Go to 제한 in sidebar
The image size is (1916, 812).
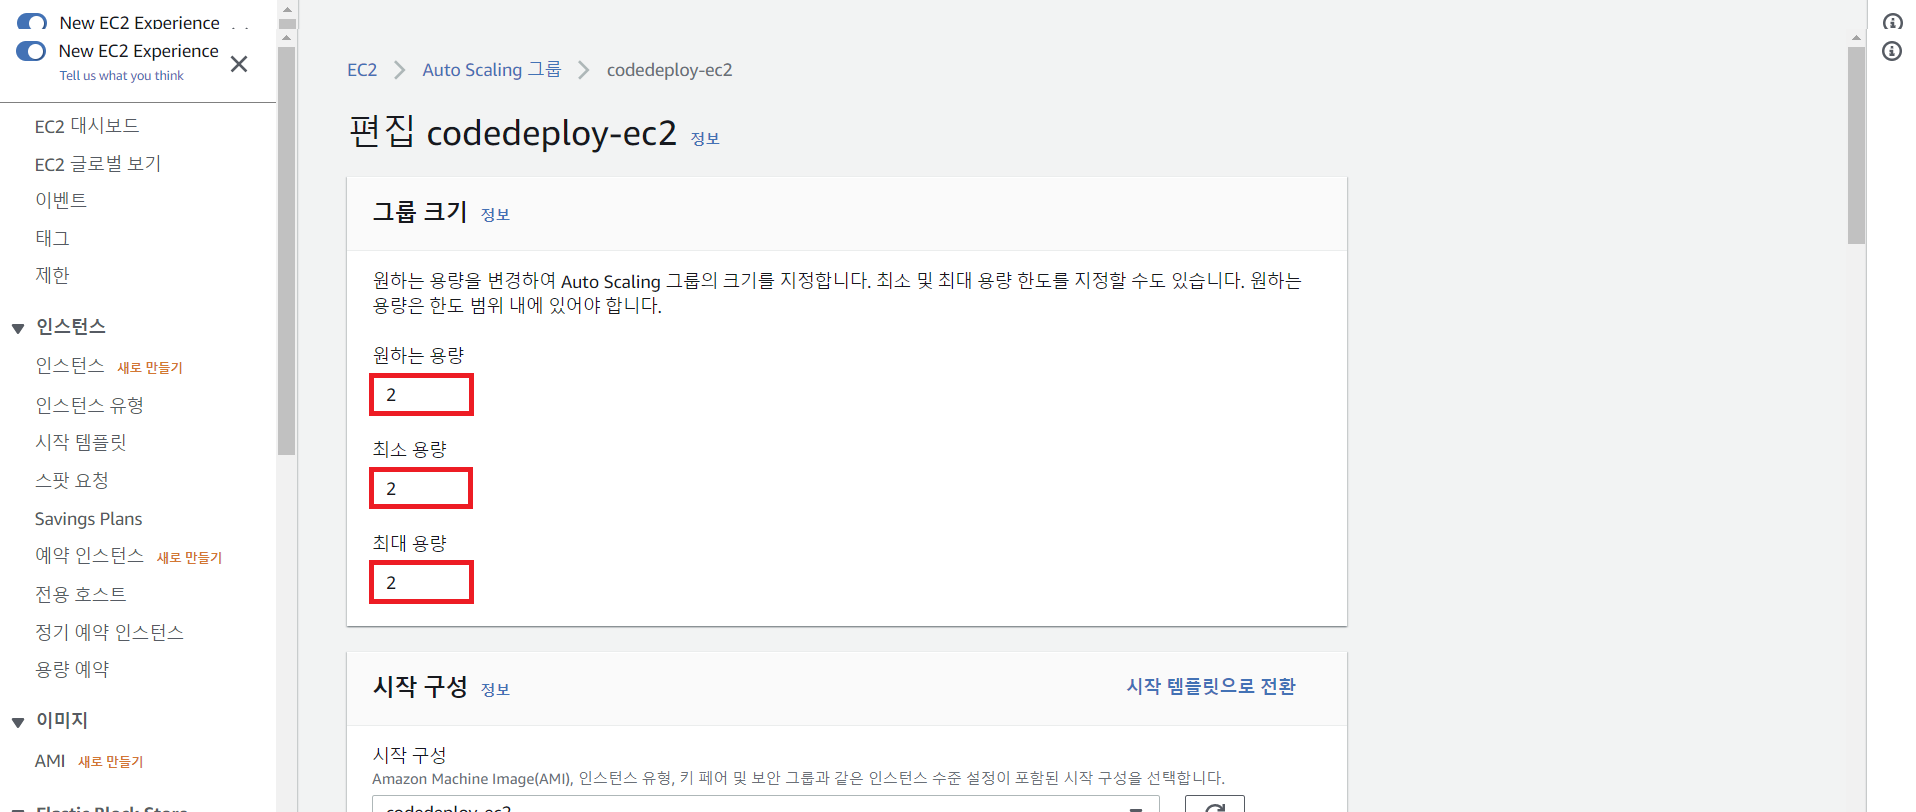coord(52,275)
